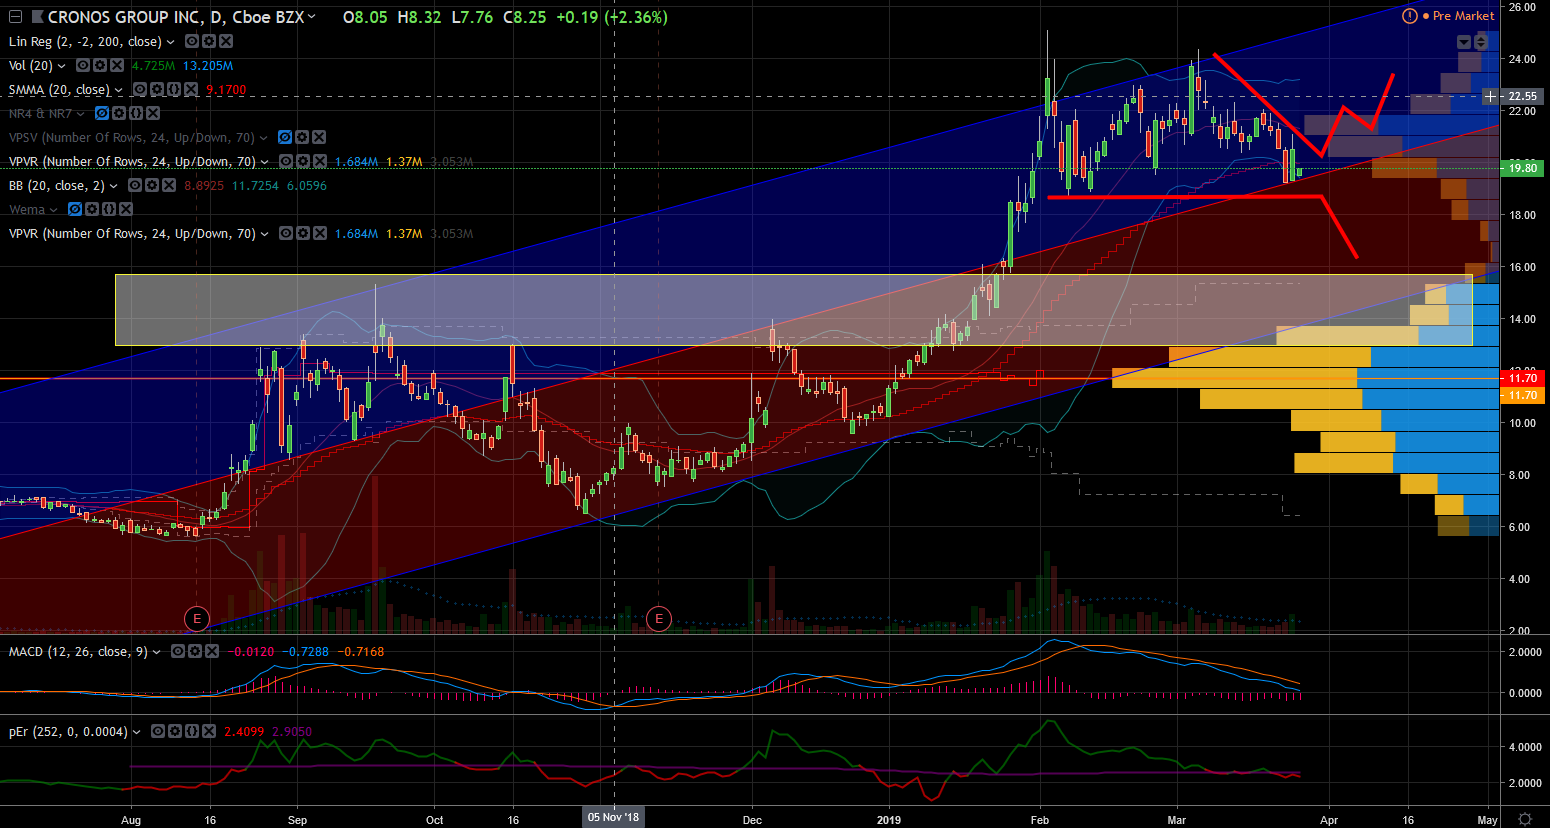
Task: Click the pane double-arrow button
Action: (1481, 42)
